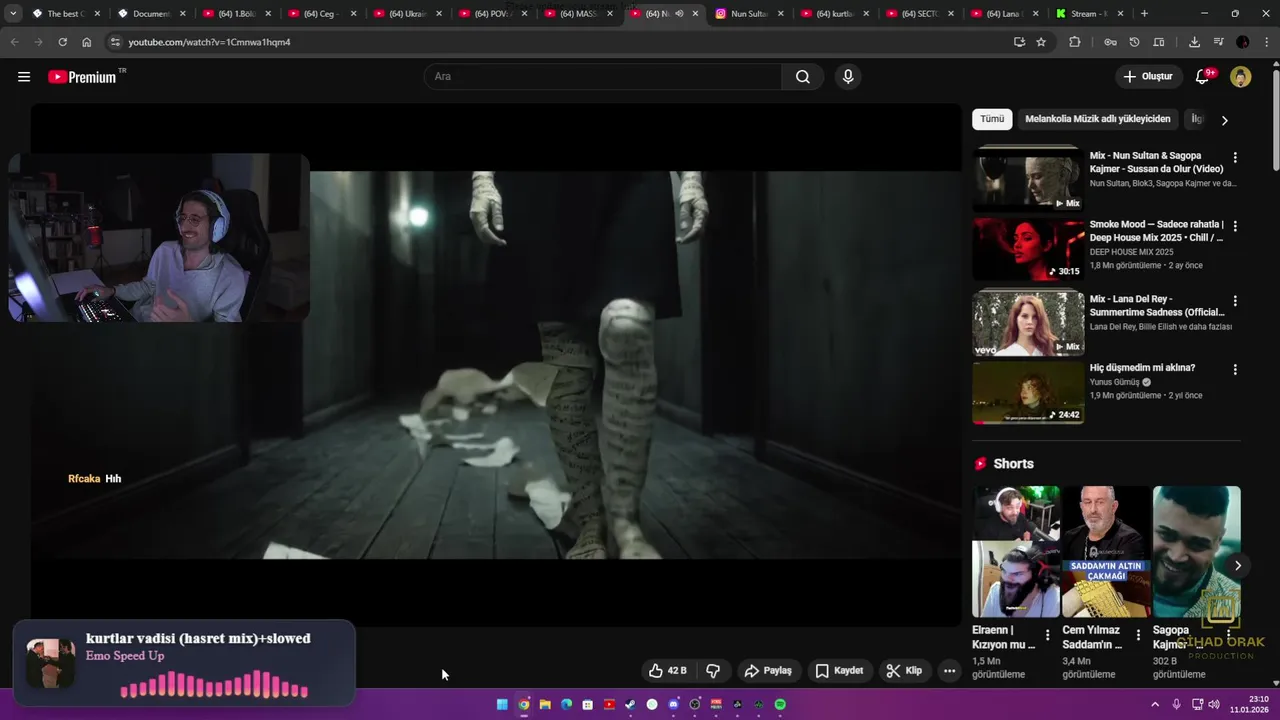Open Chrome history clock icon

tap(1134, 42)
